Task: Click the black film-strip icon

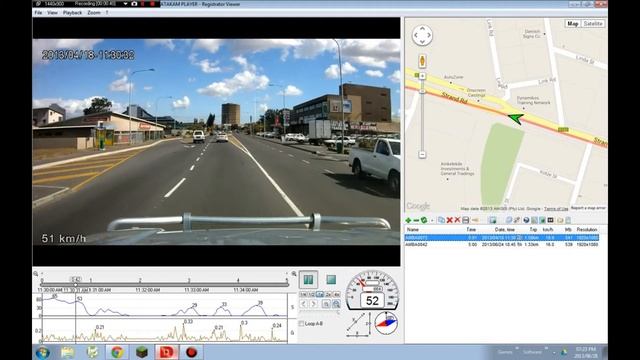Action: [550, 220]
